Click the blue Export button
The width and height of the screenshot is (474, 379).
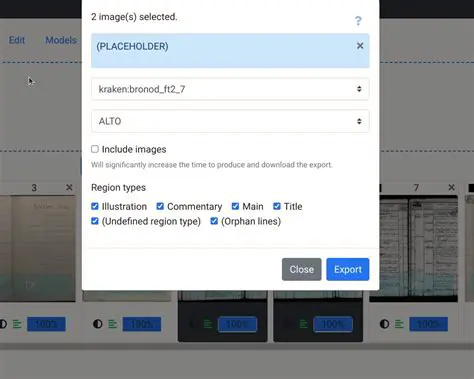coord(348,269)
